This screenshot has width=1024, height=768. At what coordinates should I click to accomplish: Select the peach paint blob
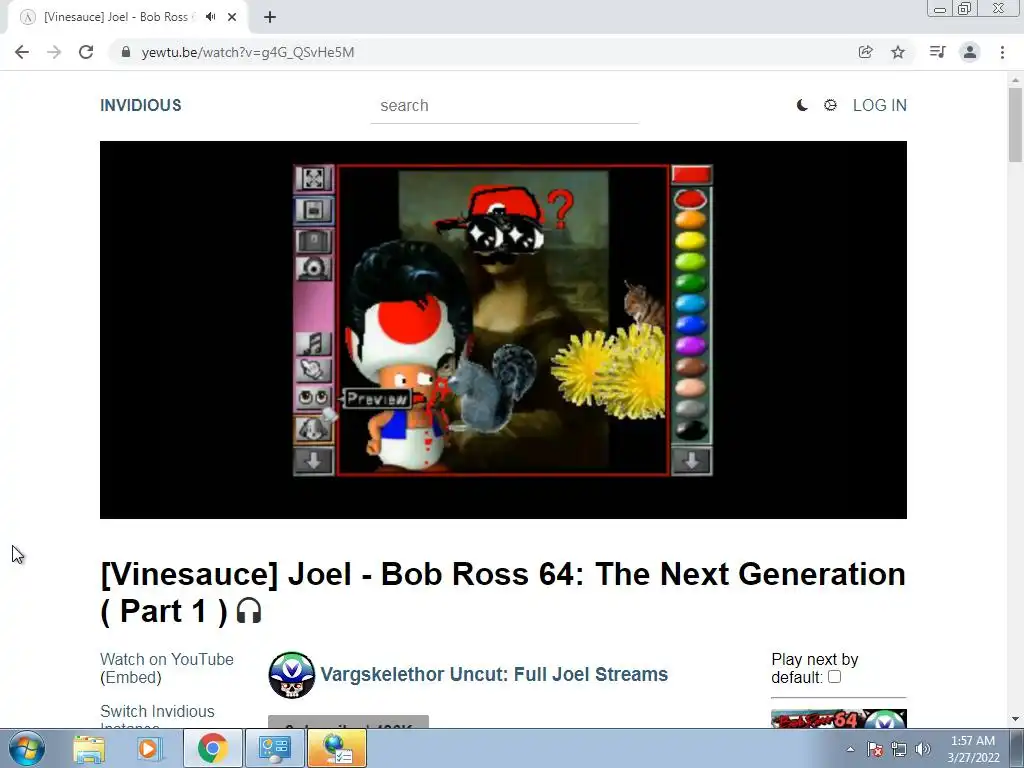click(690, 387)
